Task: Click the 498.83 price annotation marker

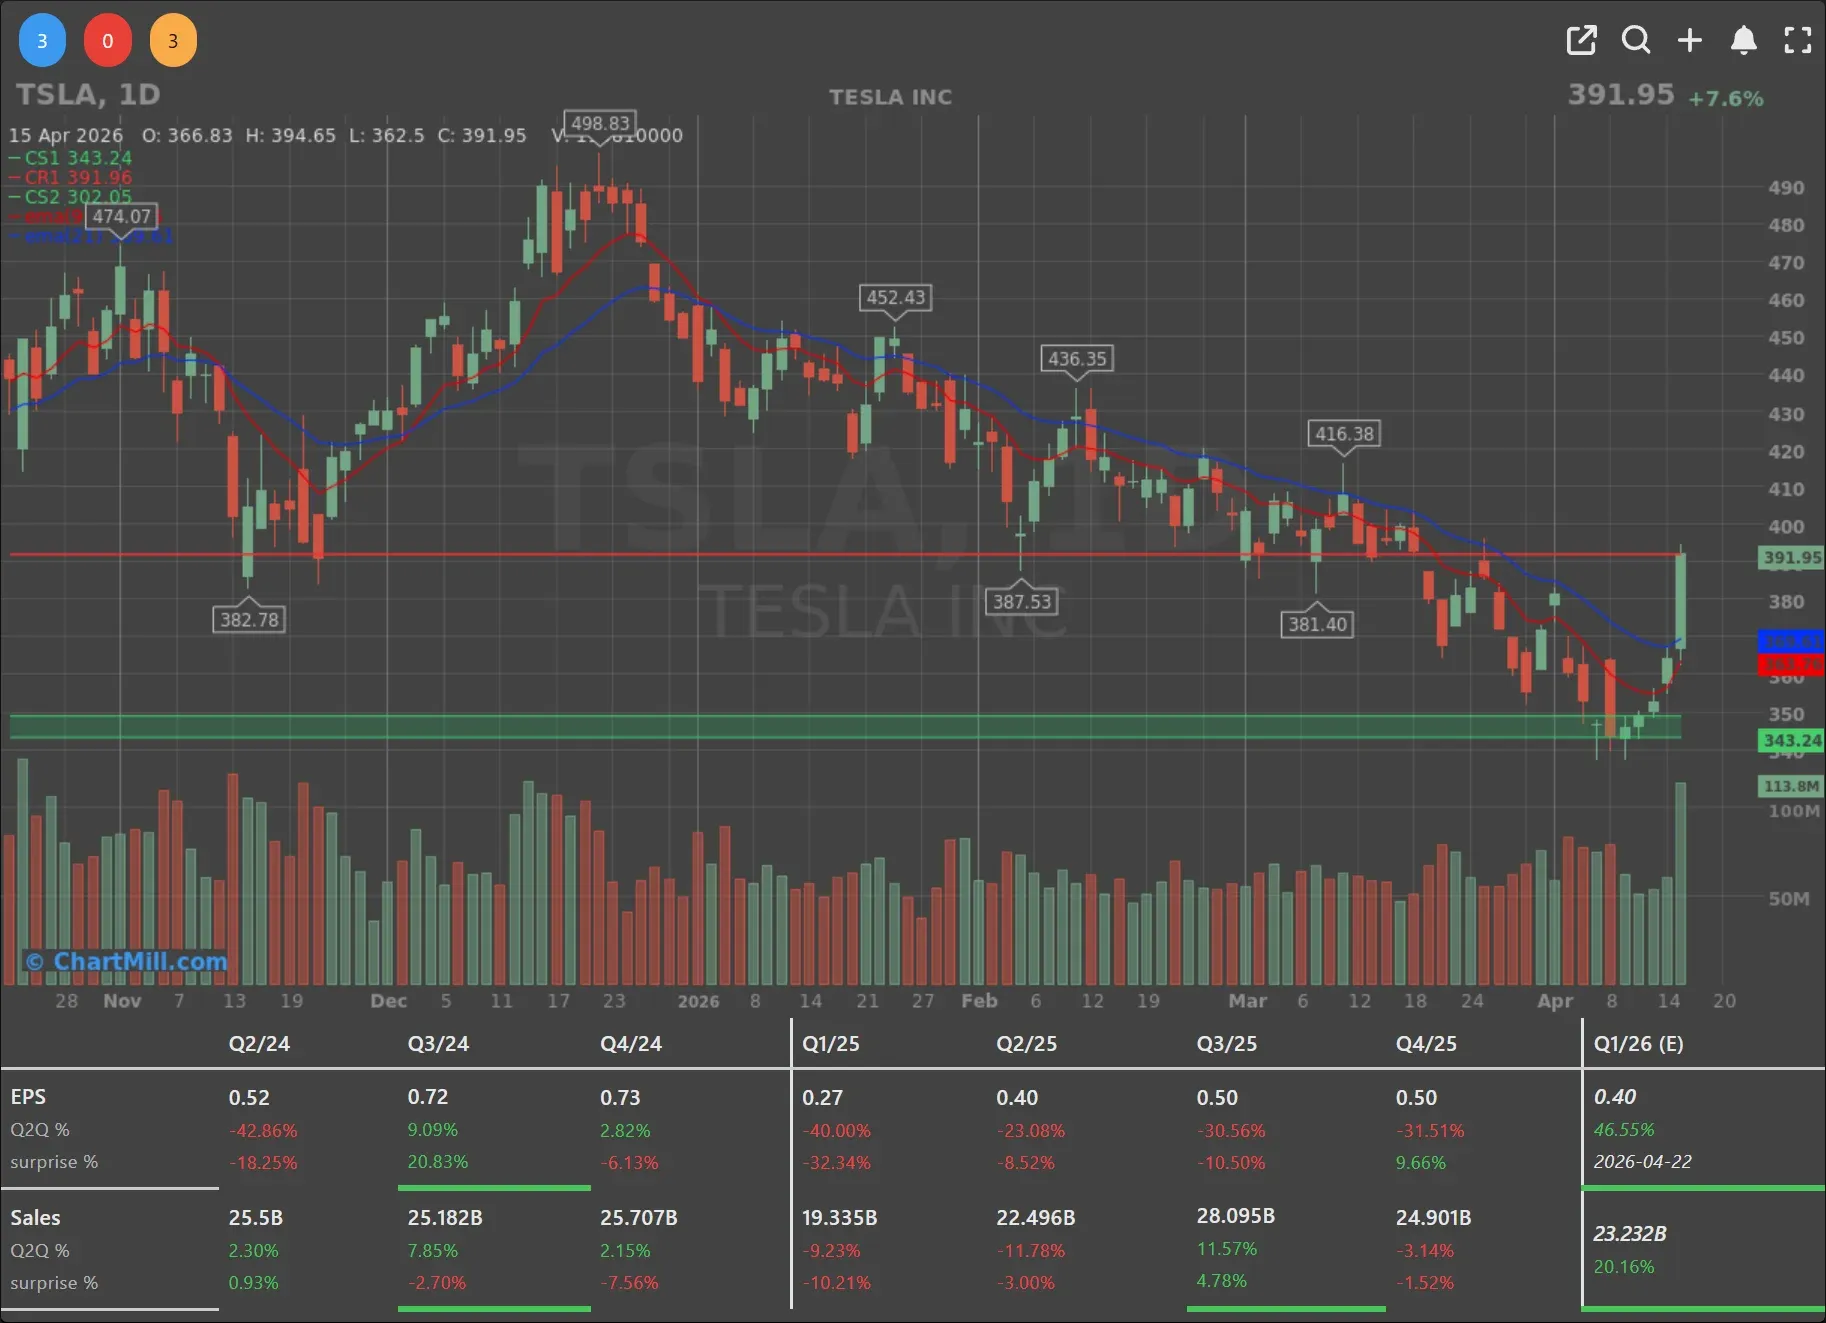Action: click(599, 125)
